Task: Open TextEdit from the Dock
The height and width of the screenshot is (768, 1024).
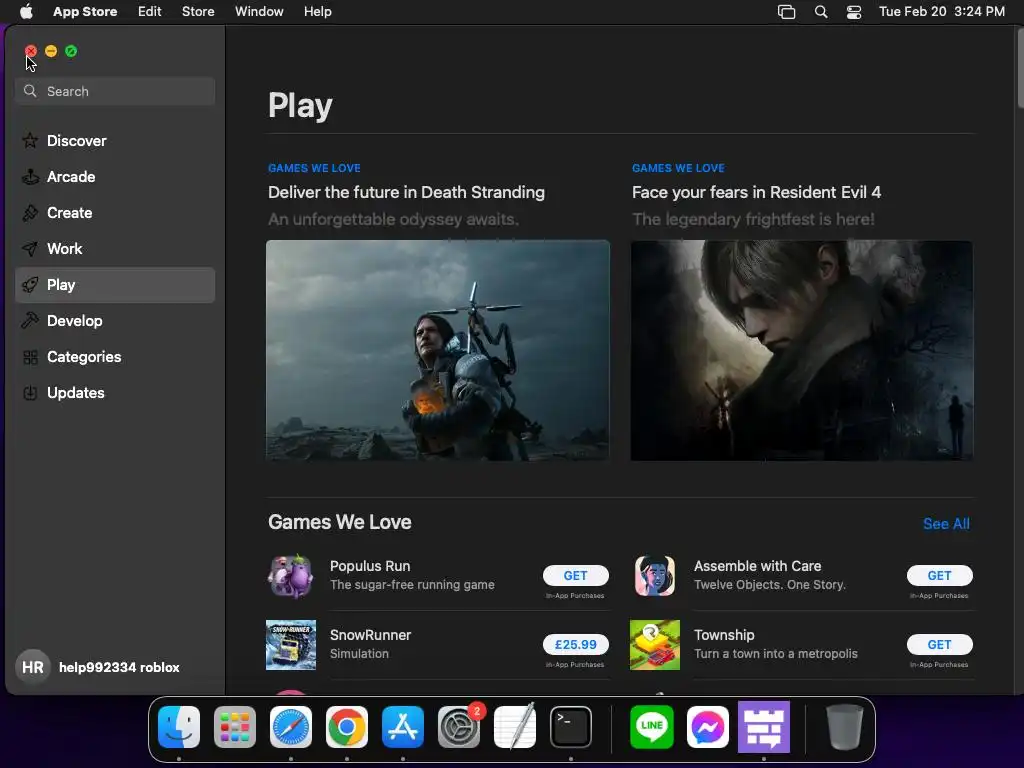Action: pos(515,727)
